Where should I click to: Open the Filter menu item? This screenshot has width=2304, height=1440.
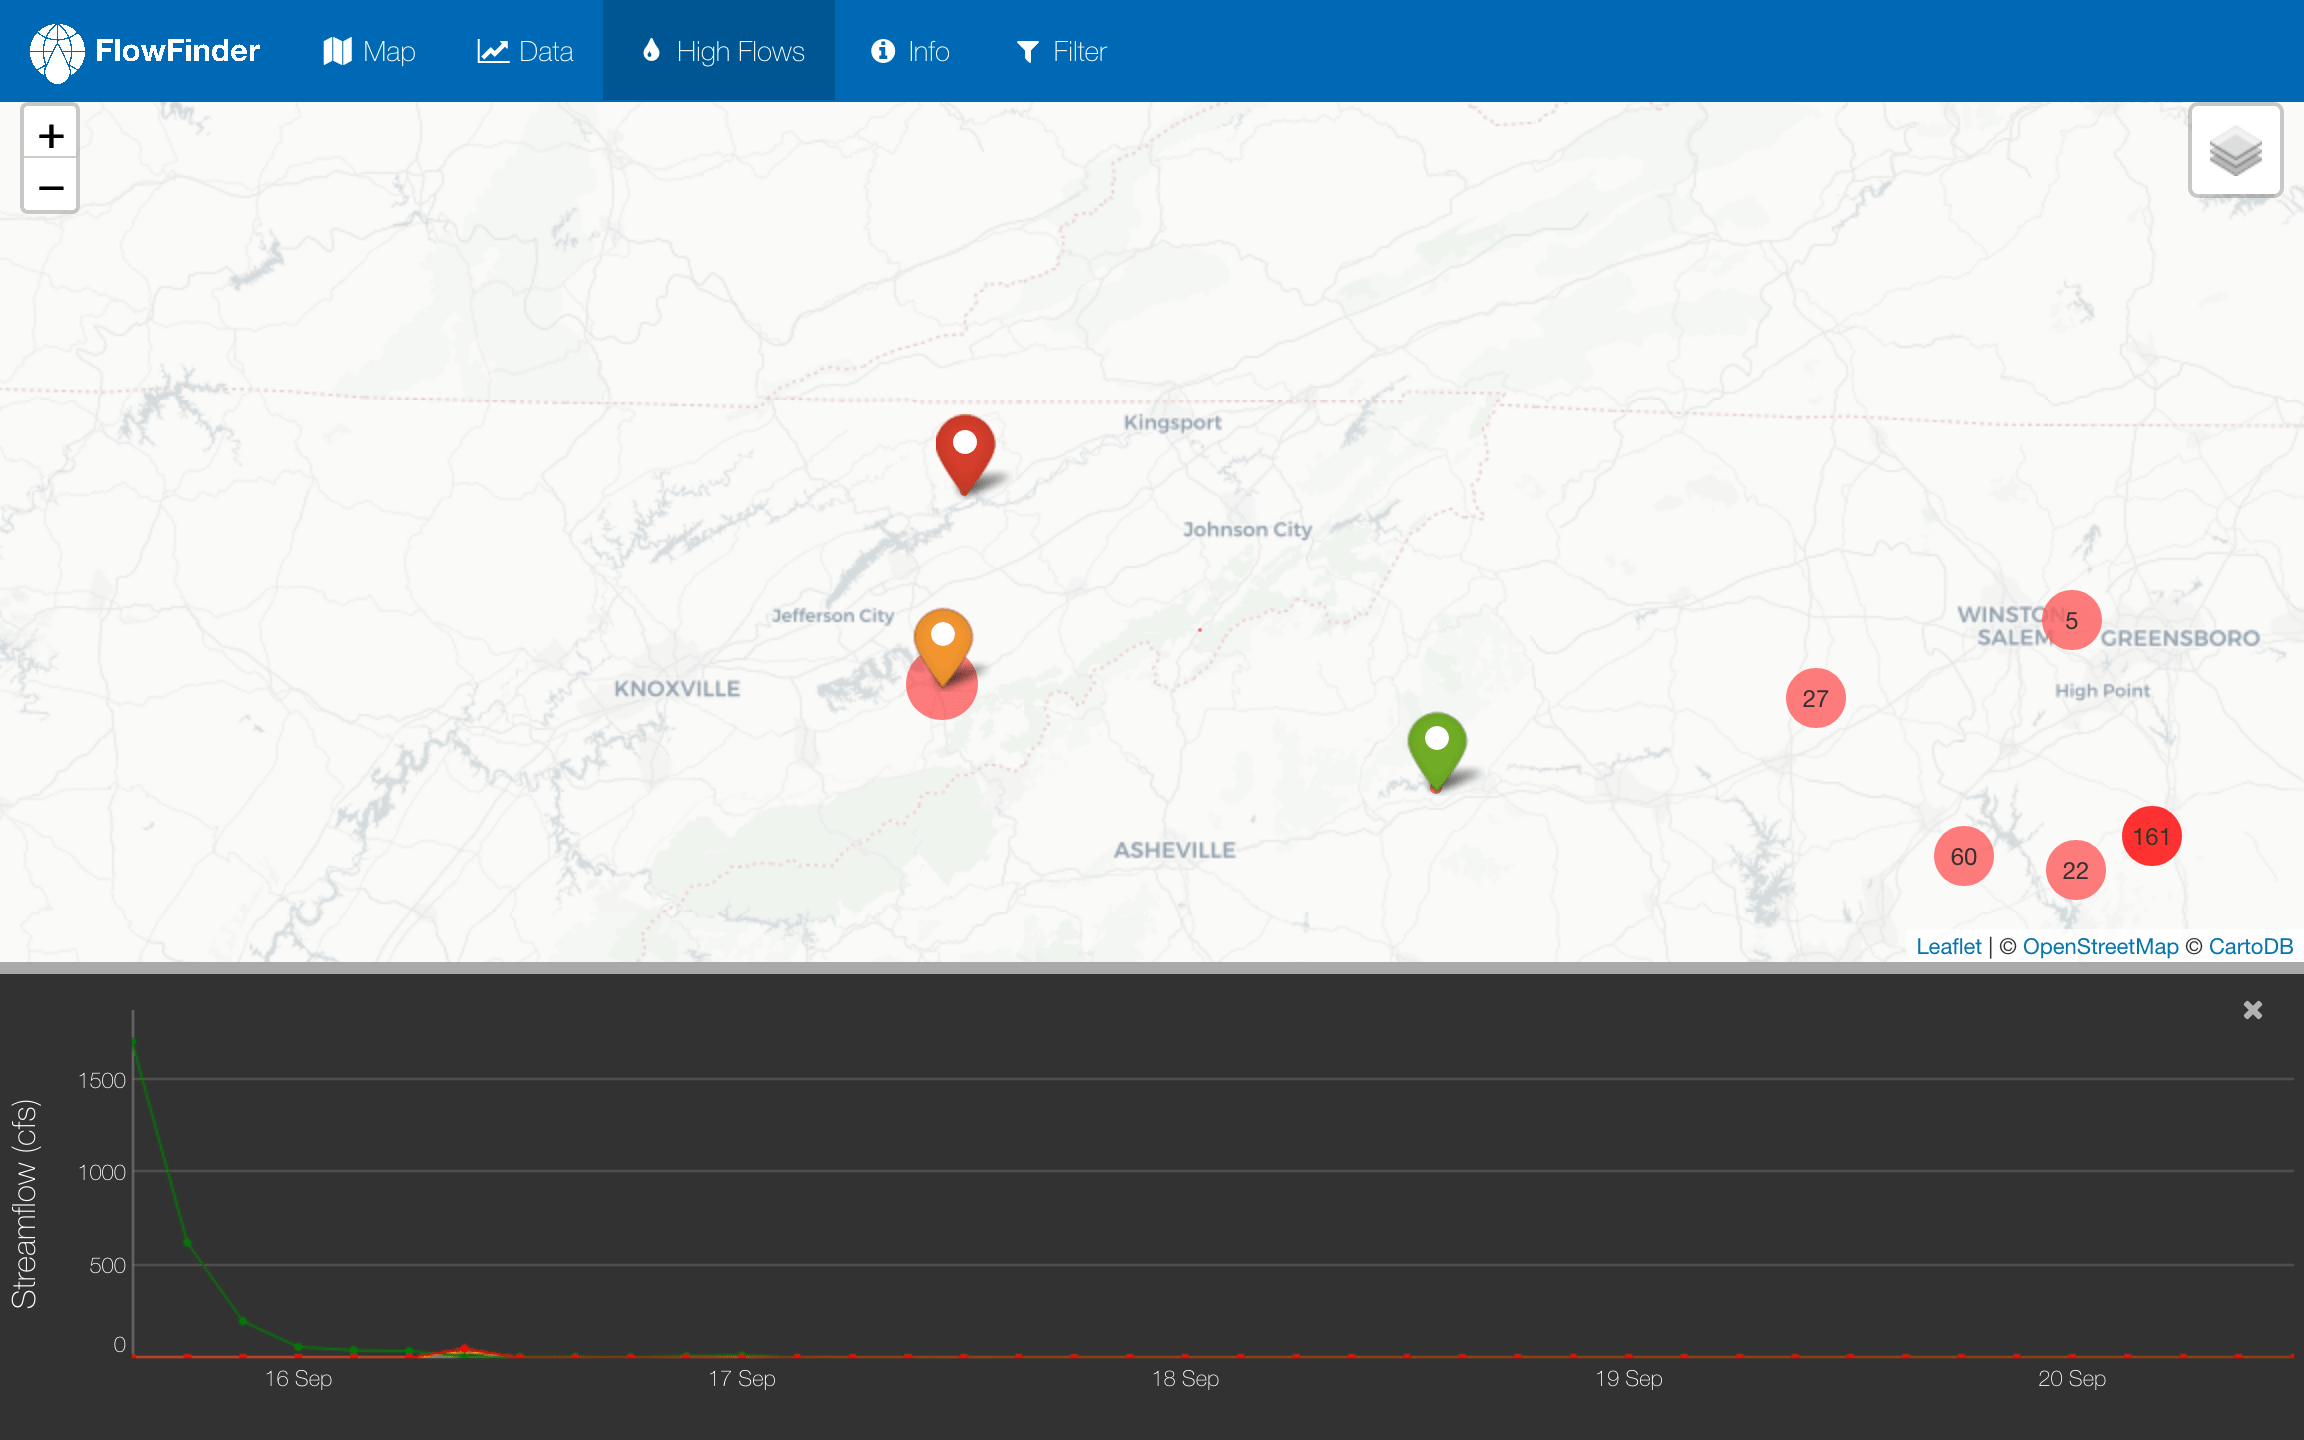pyautogui.click(x=1061, y=51)
